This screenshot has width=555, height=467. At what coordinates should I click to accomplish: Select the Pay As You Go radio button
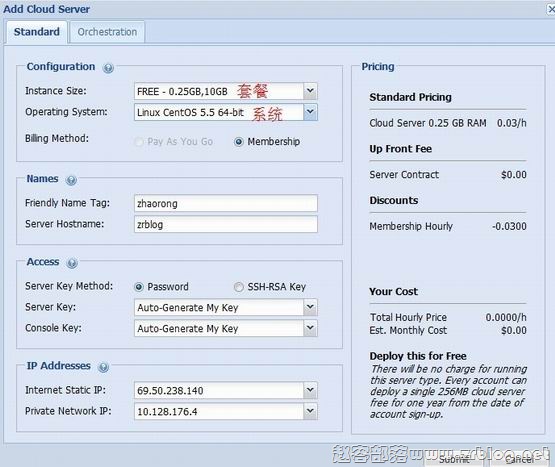139,142
